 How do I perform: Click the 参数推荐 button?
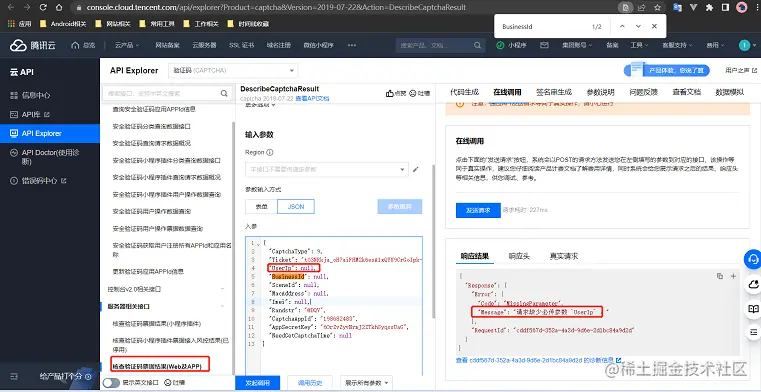click(400, 206)
